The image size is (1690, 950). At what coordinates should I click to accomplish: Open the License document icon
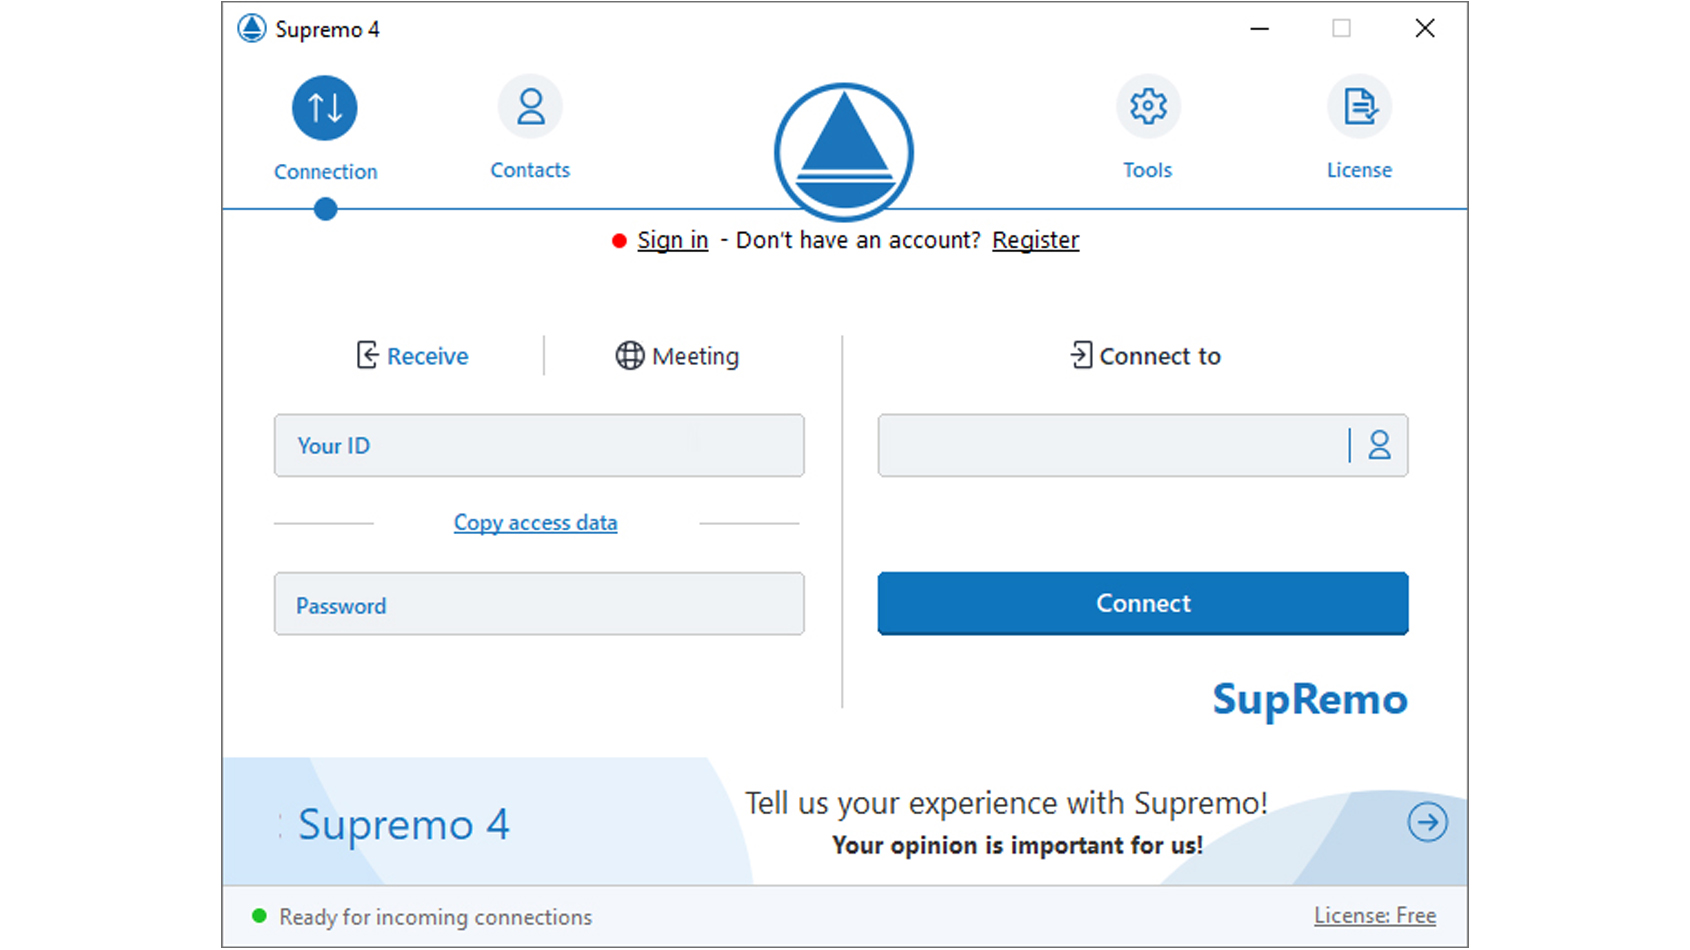coord(1359,107)
